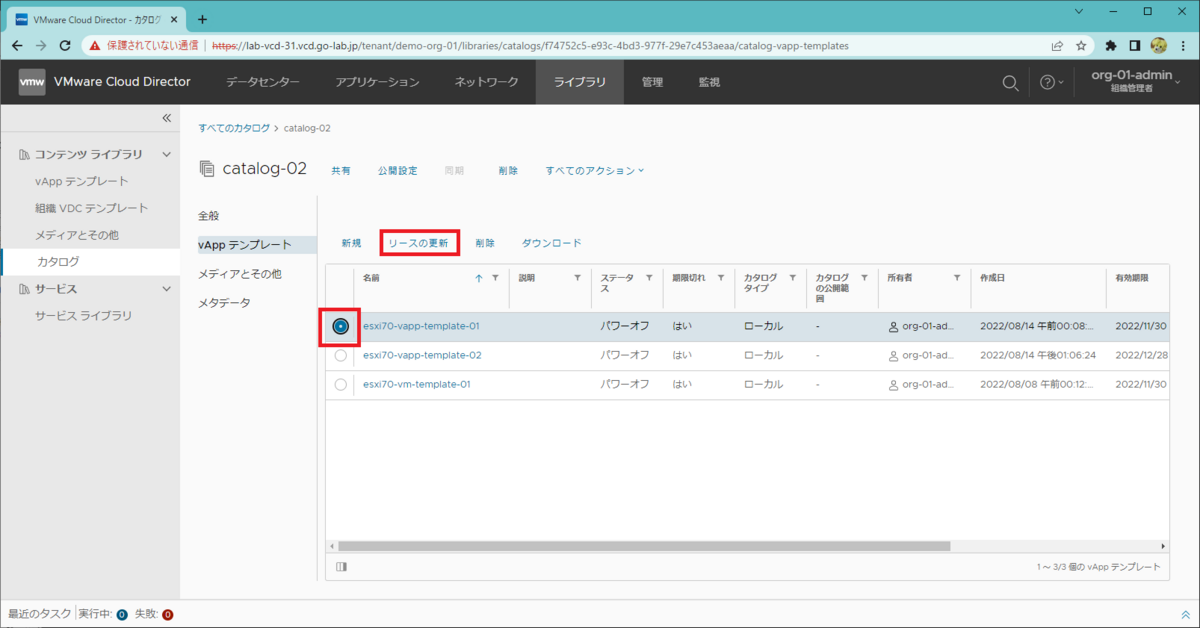The image size is (1200, 628).
Task: Select radio for esxi70-vapp-template-02
Action: point(341,355)
